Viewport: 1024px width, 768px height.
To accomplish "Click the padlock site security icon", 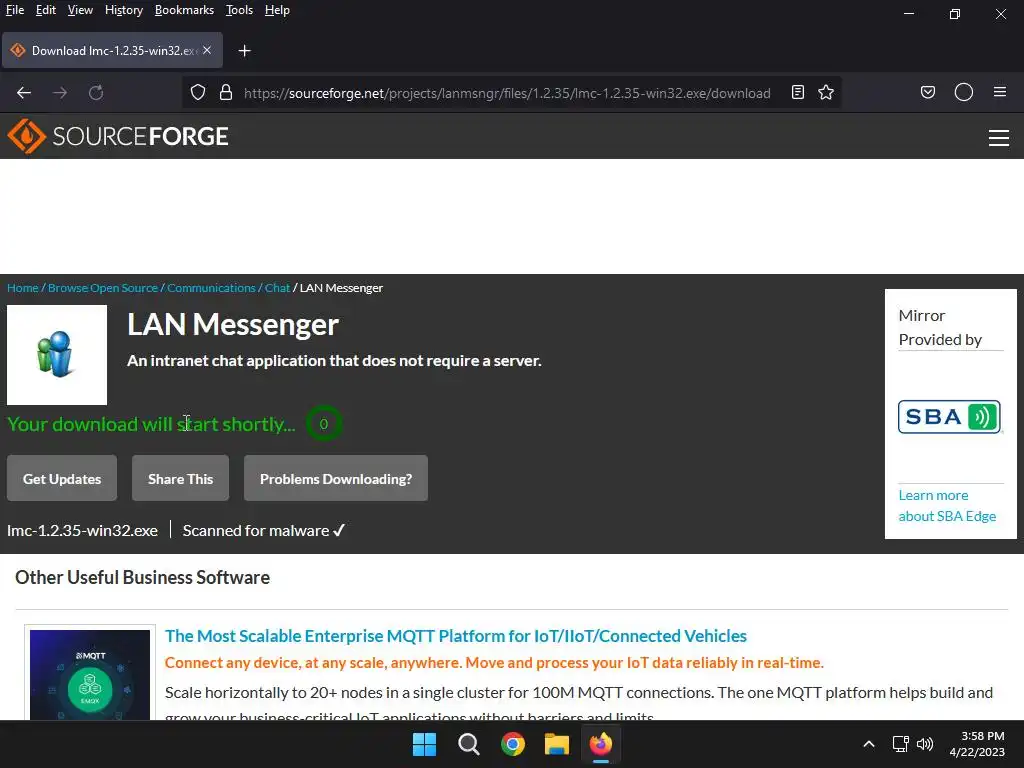I will [x=226, y=93].
